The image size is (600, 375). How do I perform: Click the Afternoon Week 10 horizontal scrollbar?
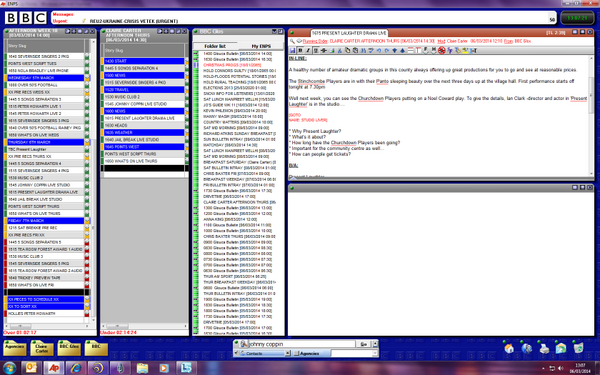tap(48, 326)
